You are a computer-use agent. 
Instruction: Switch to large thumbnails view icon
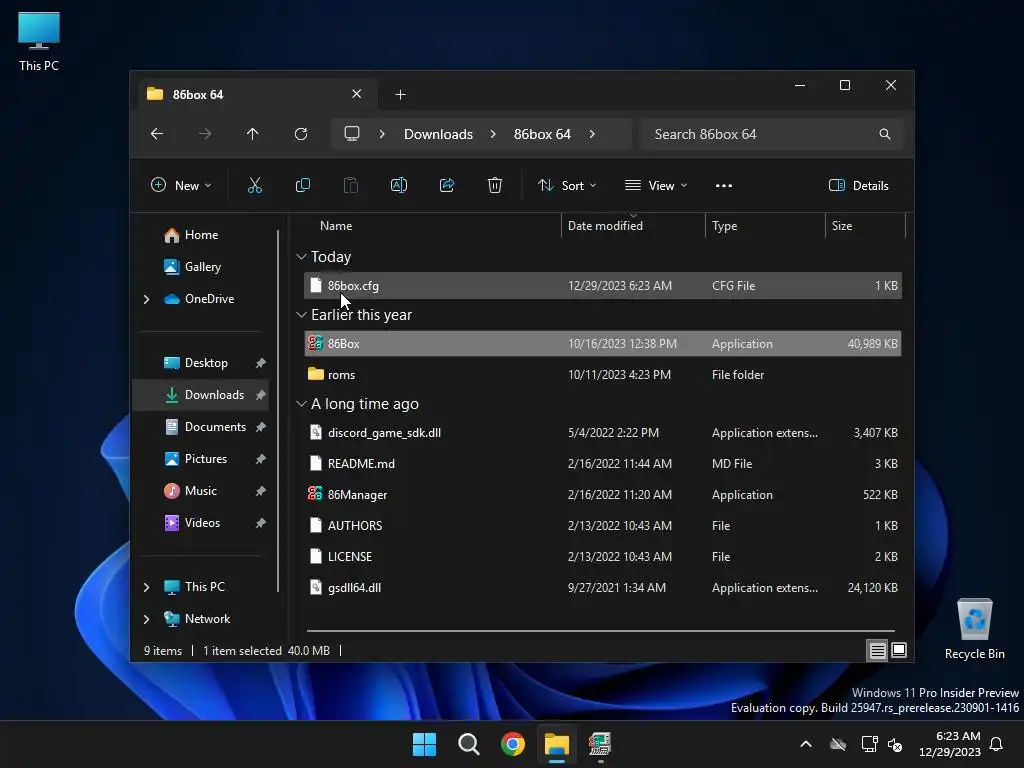[899, 650]
